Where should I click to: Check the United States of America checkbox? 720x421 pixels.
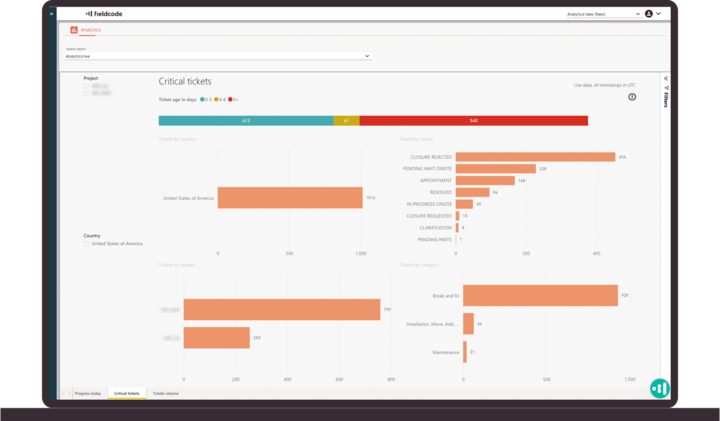point(86,244)
